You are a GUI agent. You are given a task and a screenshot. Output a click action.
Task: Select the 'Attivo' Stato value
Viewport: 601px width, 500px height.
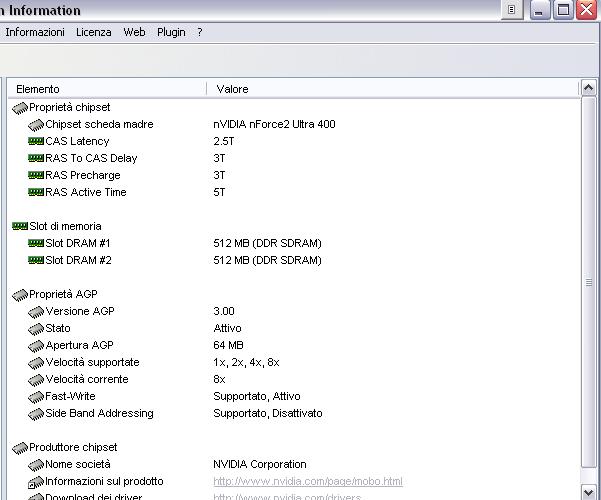227,328
